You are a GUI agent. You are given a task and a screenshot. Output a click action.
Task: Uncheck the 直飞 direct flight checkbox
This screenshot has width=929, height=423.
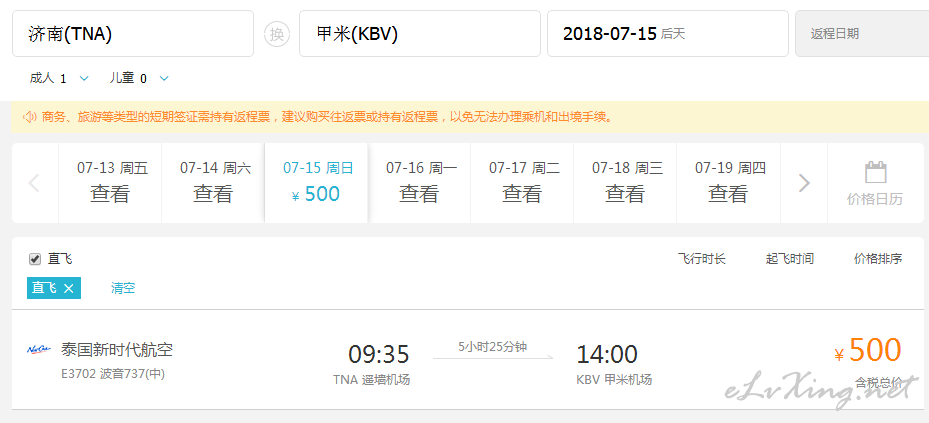click(35, 259)
